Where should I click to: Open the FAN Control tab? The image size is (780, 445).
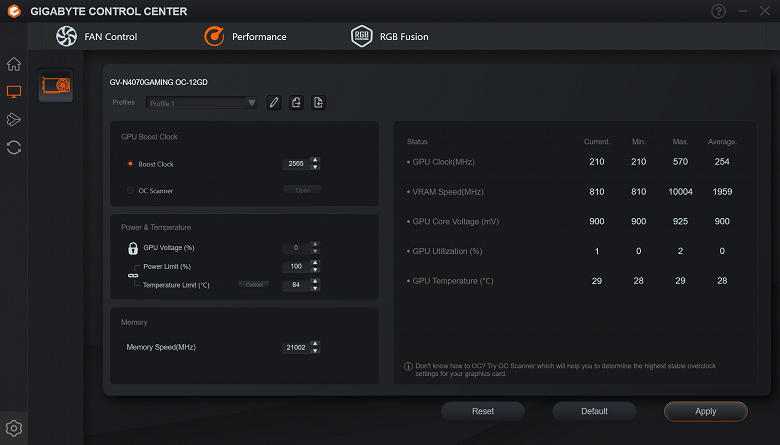pos(97,37)
